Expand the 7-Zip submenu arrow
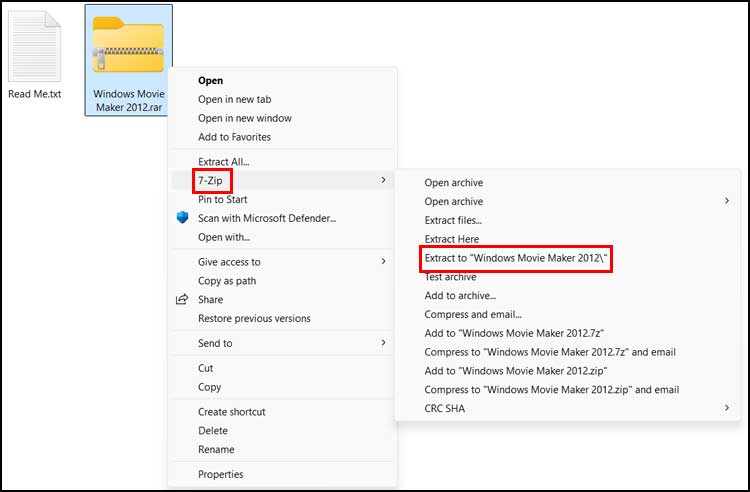The height and width of the screenshot is (492, 750). tap(383, 180)
